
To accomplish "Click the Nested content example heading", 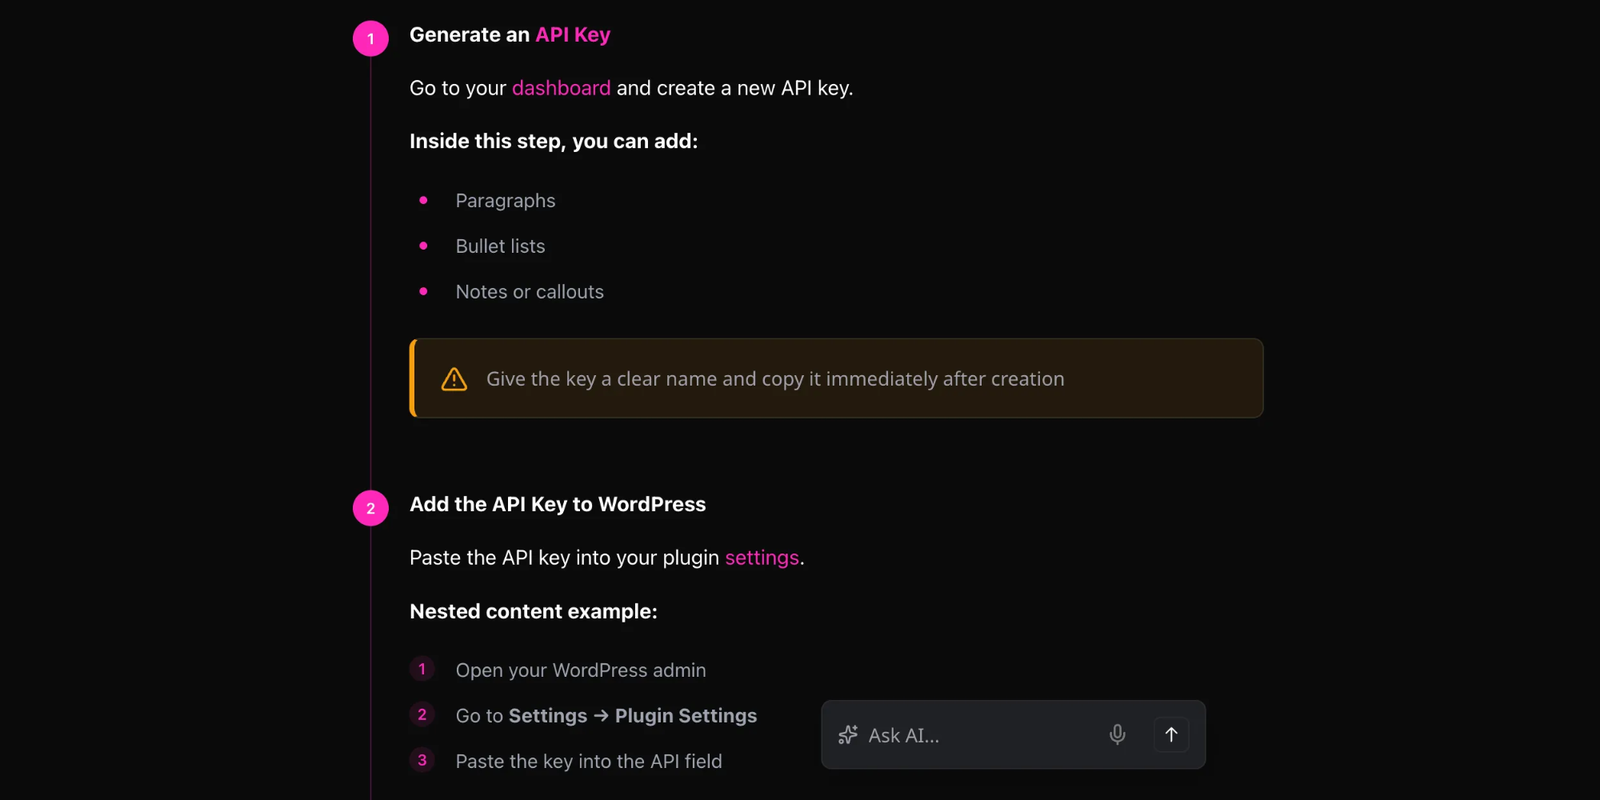I will [x=533, y=612].
